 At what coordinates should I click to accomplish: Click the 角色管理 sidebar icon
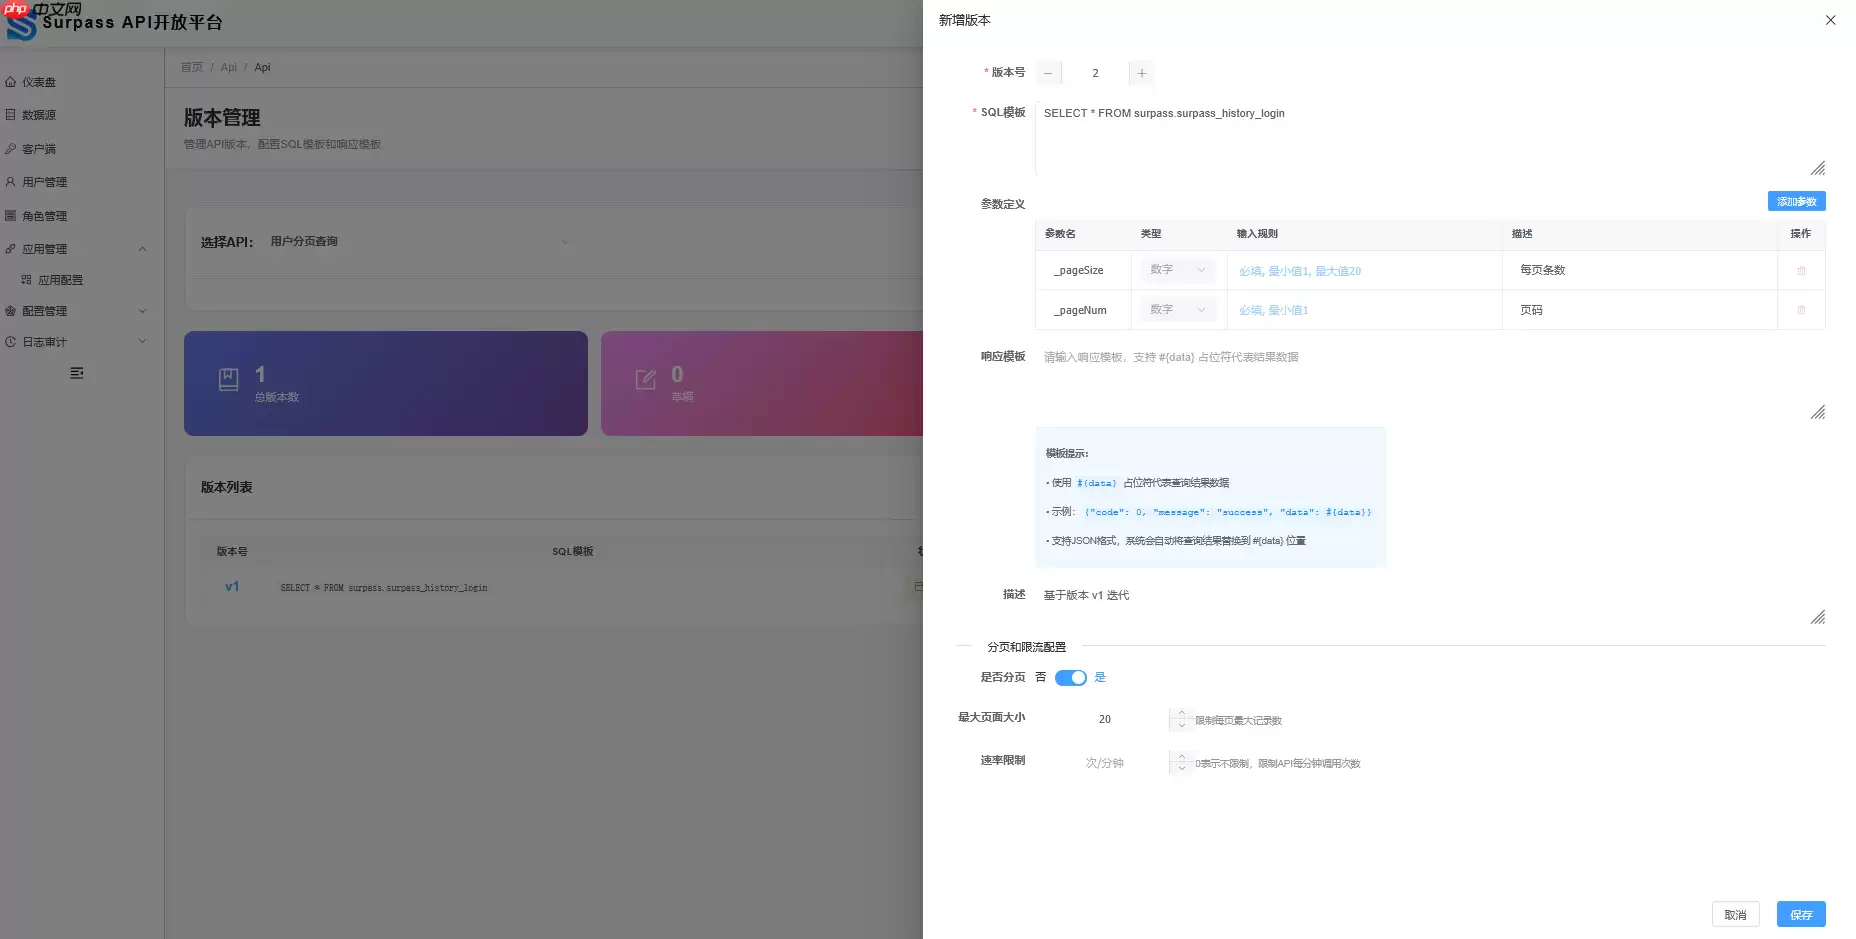(x=12, y=215)
